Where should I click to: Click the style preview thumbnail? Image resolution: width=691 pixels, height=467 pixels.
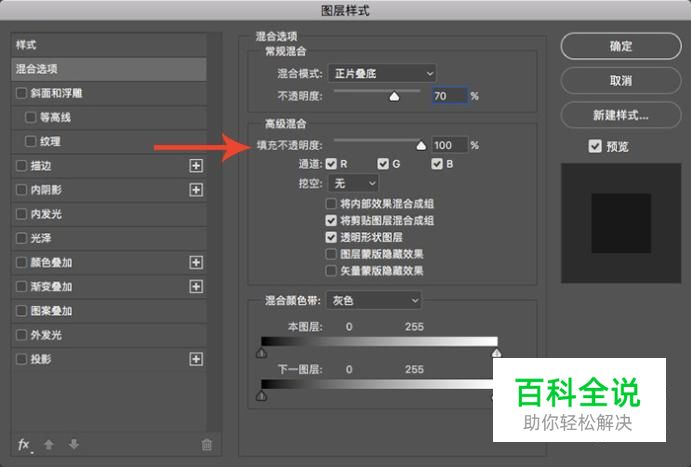point(621,223)
